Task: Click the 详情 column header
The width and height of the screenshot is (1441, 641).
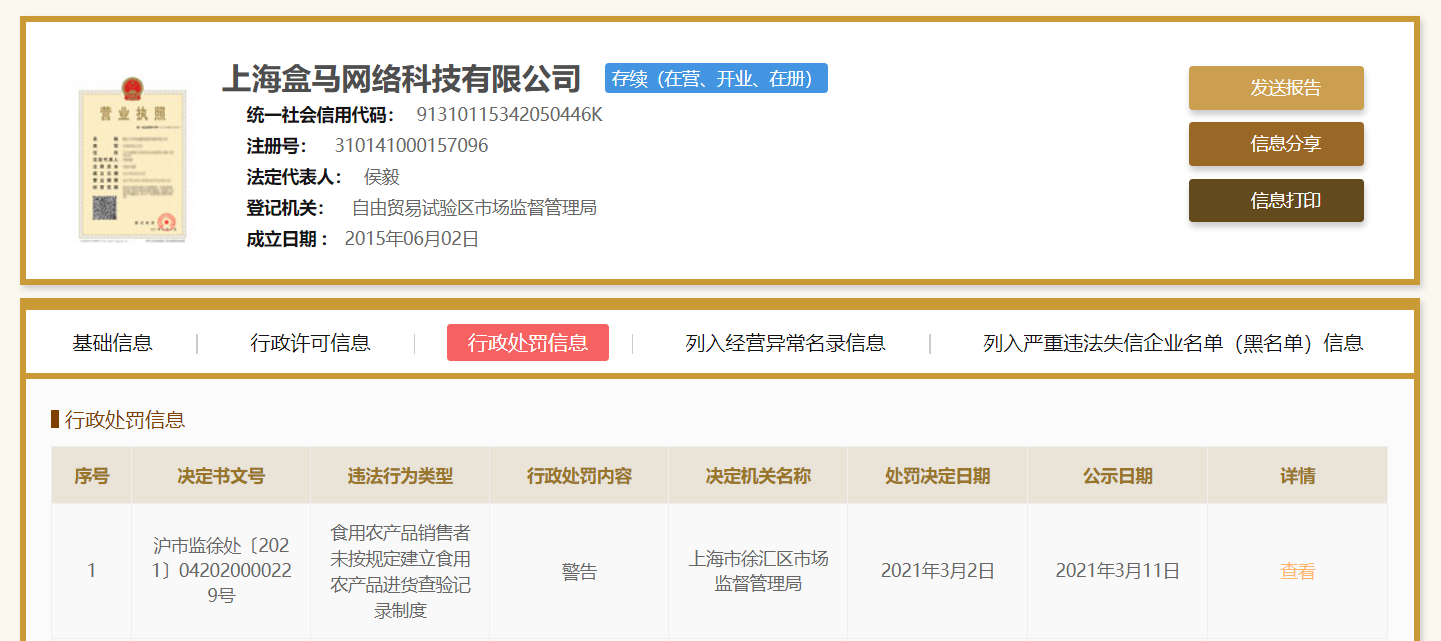Action: 1297,476
